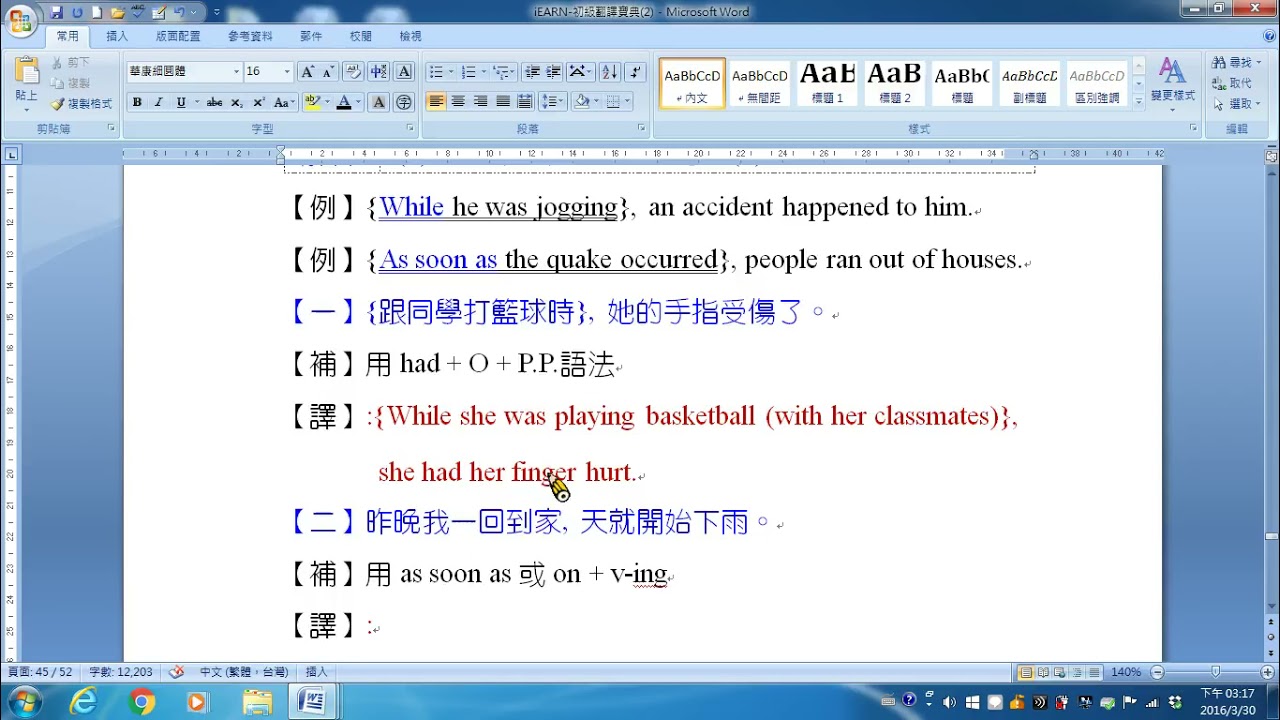Save the document from the quick access toolbar

pos(57,13)
